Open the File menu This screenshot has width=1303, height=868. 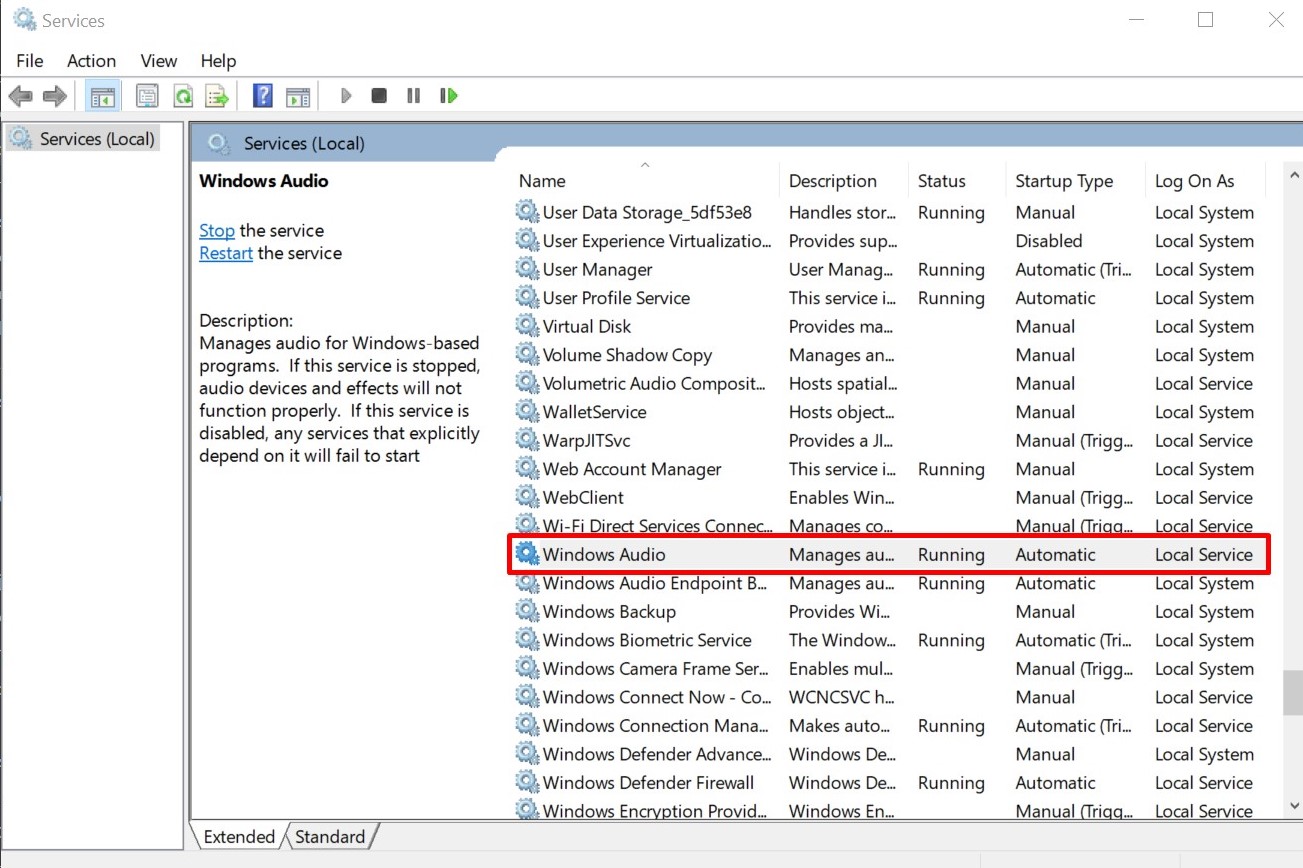30,61
